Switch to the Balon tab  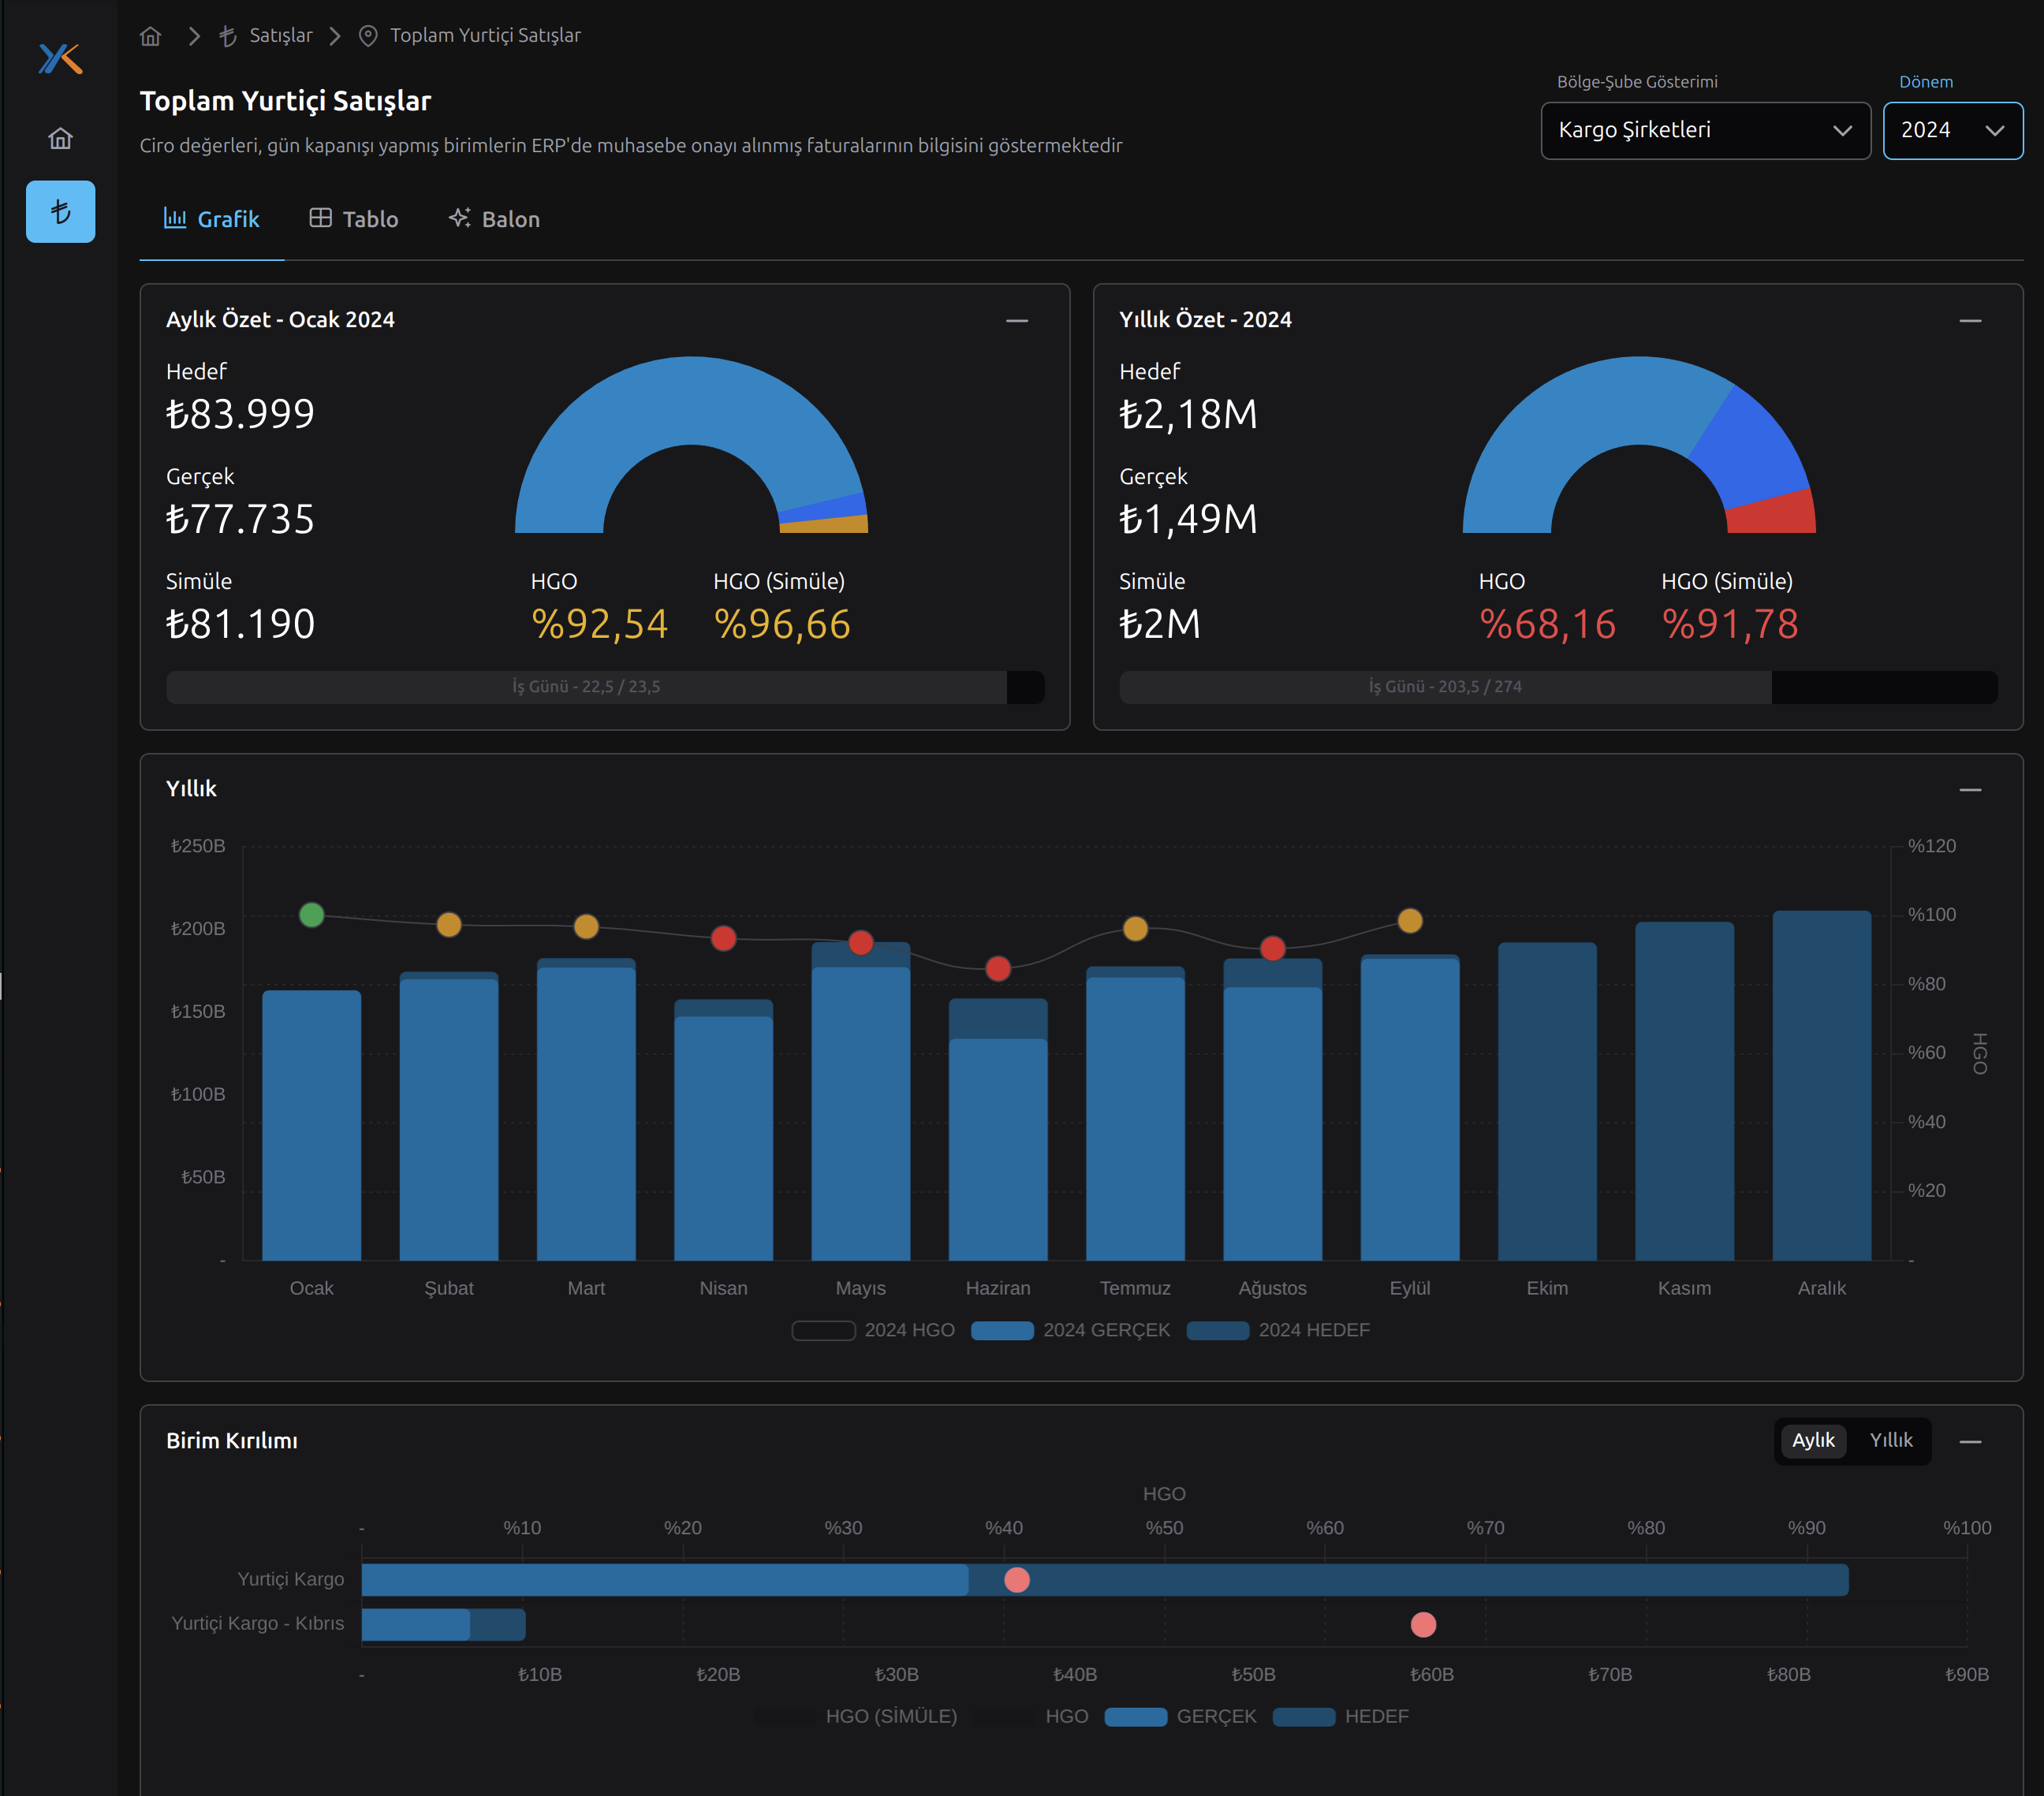click(x=494, y=219)
